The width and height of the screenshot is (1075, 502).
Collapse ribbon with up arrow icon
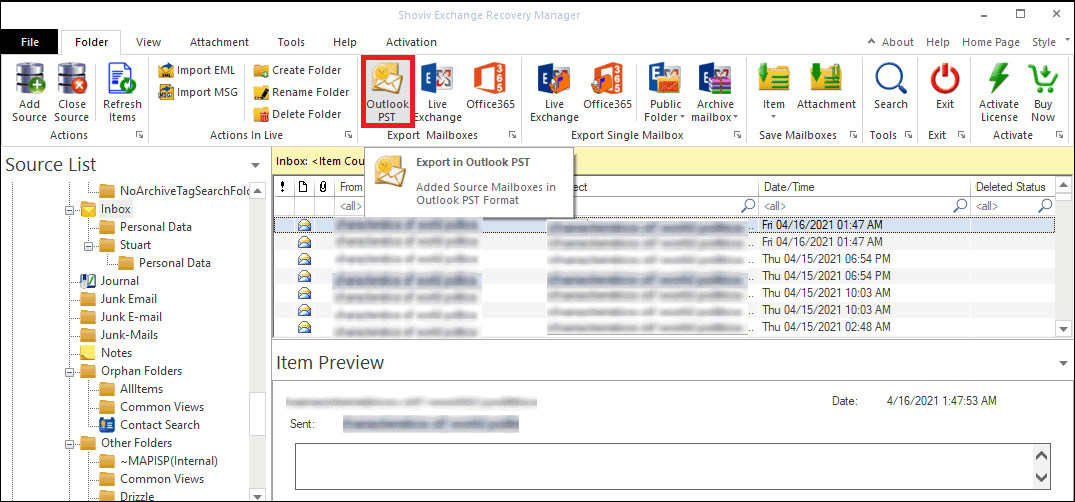[871, 42]
